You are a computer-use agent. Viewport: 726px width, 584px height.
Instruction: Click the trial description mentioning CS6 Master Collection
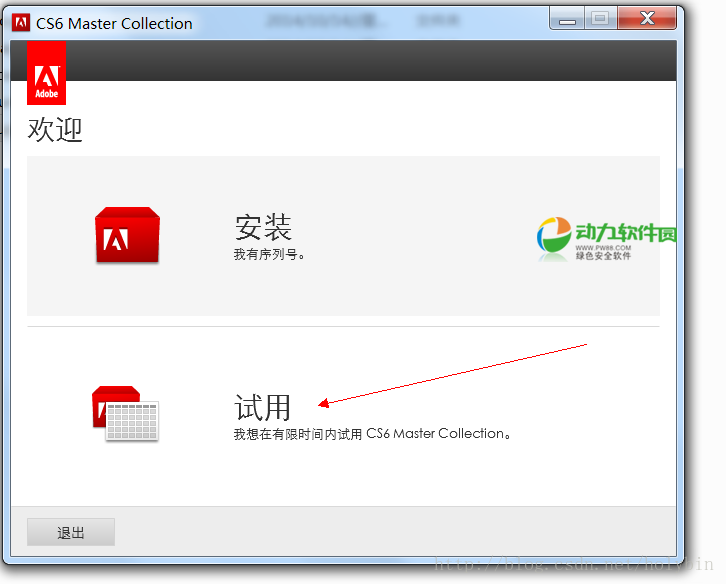pos(372,434)
